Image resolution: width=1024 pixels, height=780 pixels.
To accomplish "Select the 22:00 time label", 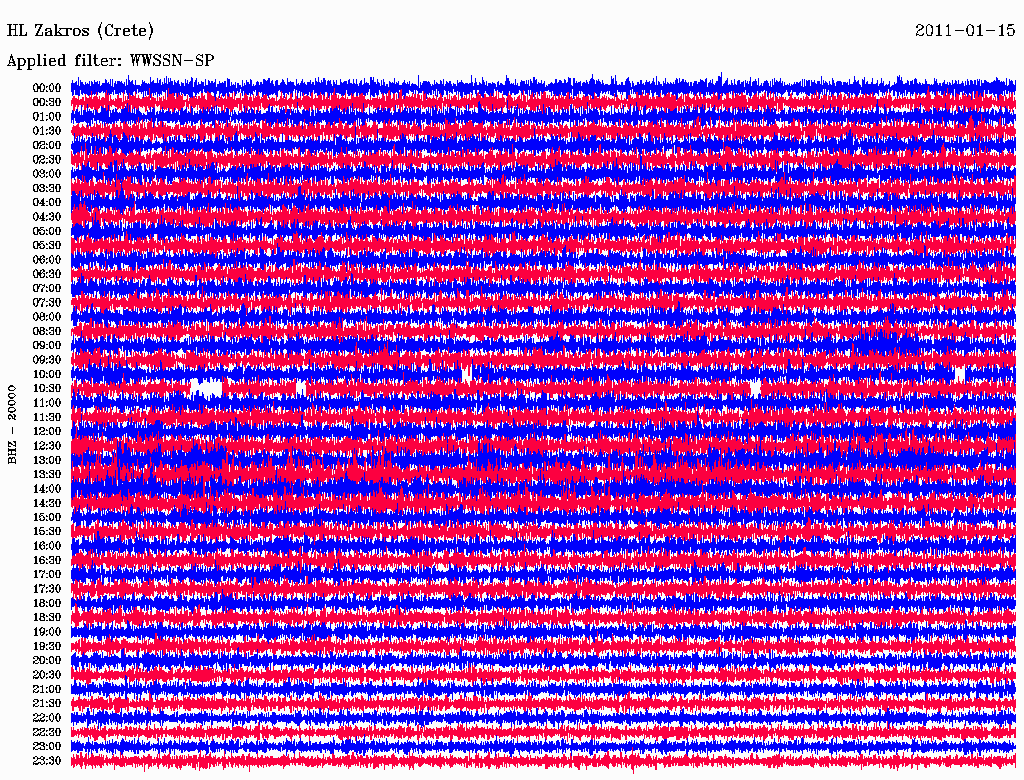I will pos(47,717).
